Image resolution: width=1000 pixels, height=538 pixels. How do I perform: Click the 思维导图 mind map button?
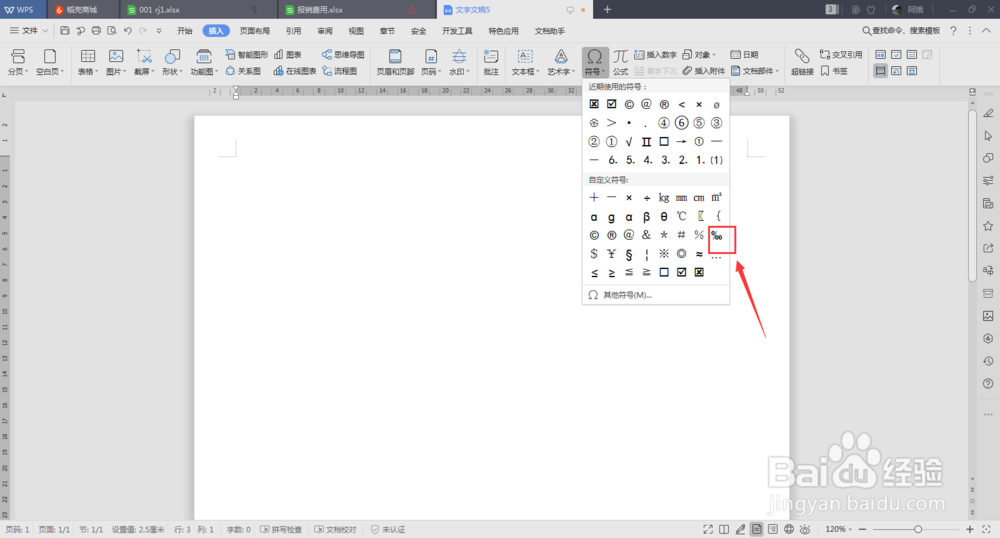(x=343, y=55)
